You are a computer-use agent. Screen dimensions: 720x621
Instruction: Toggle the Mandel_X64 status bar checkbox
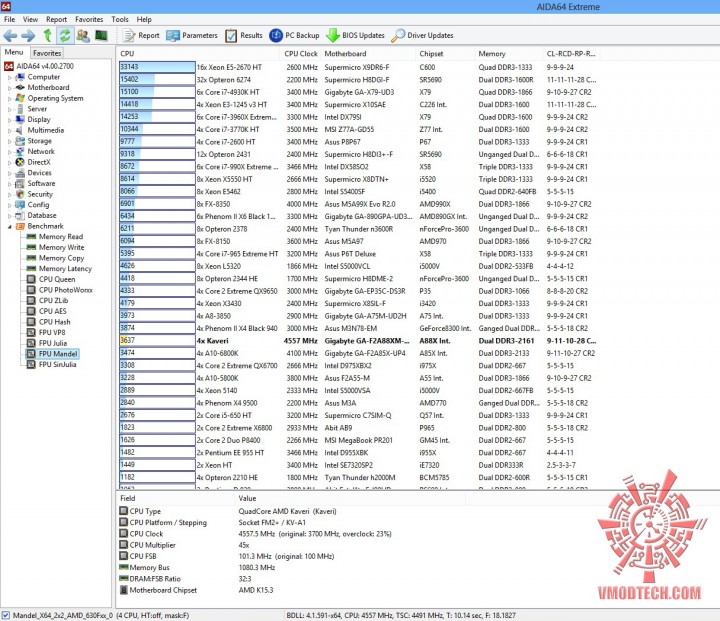pos(6,615)
